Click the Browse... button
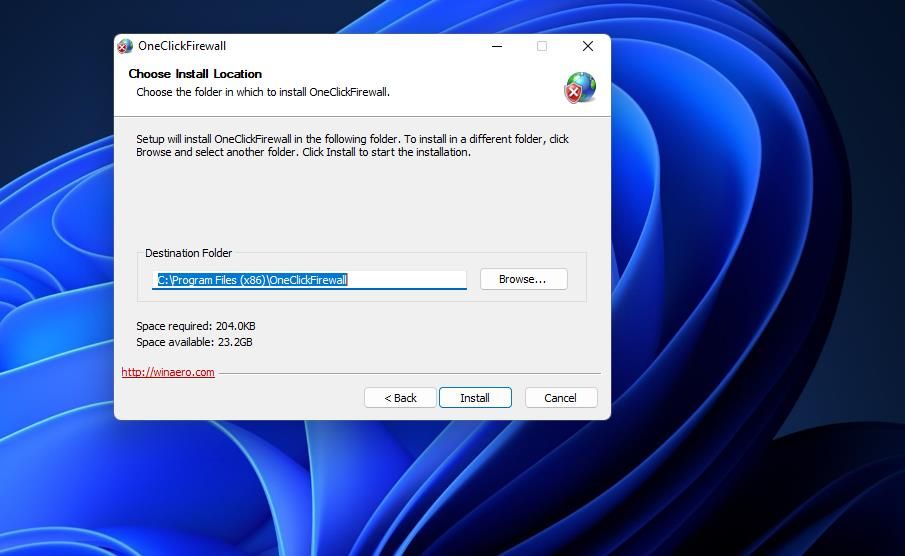The image size is (905, 556). [523, 279]
